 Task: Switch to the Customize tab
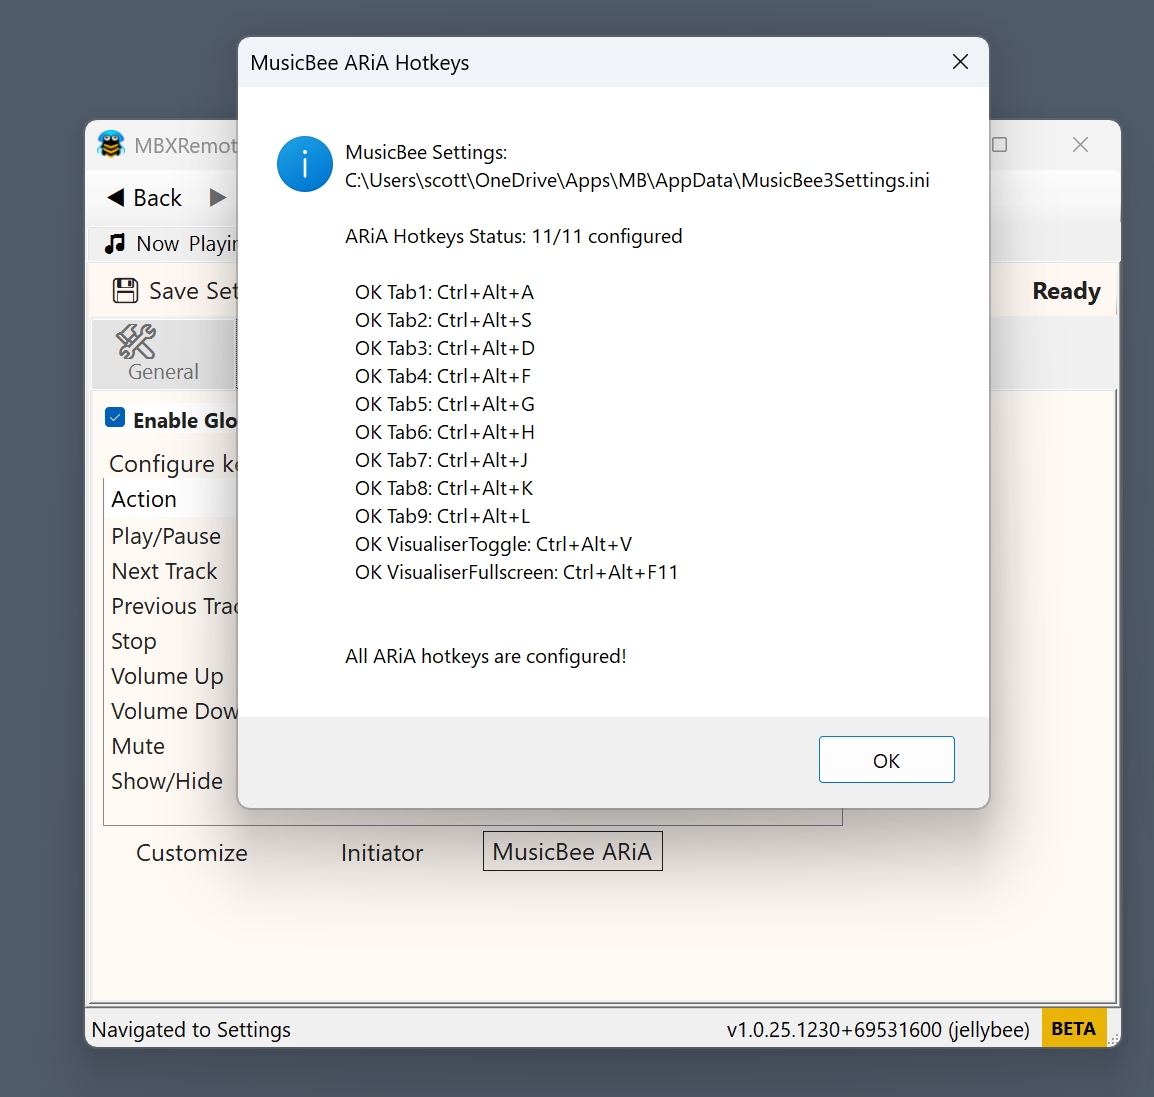pos(191,853)
